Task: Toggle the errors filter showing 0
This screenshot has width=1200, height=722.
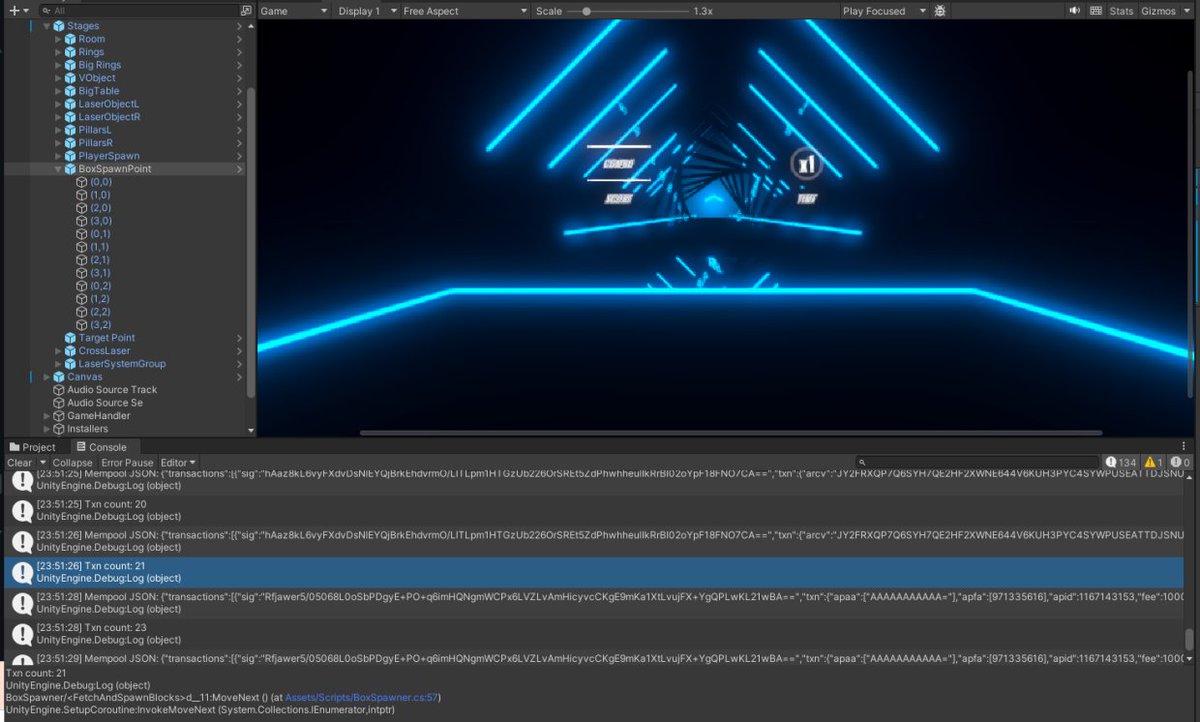Action: pyautogui.click(x=1180, y=463)
